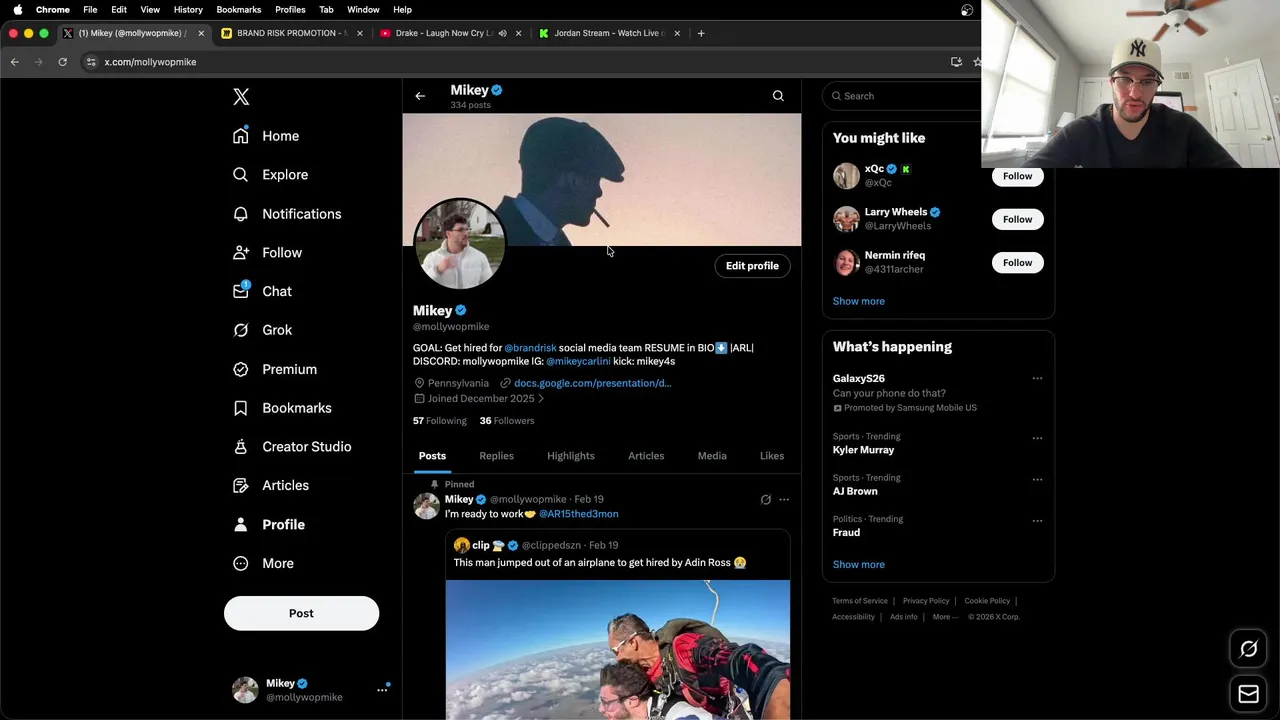Open the 36 Followers list
This screenshot has height=720, width=1280.
pyautogui.click(x=507, y=421)
